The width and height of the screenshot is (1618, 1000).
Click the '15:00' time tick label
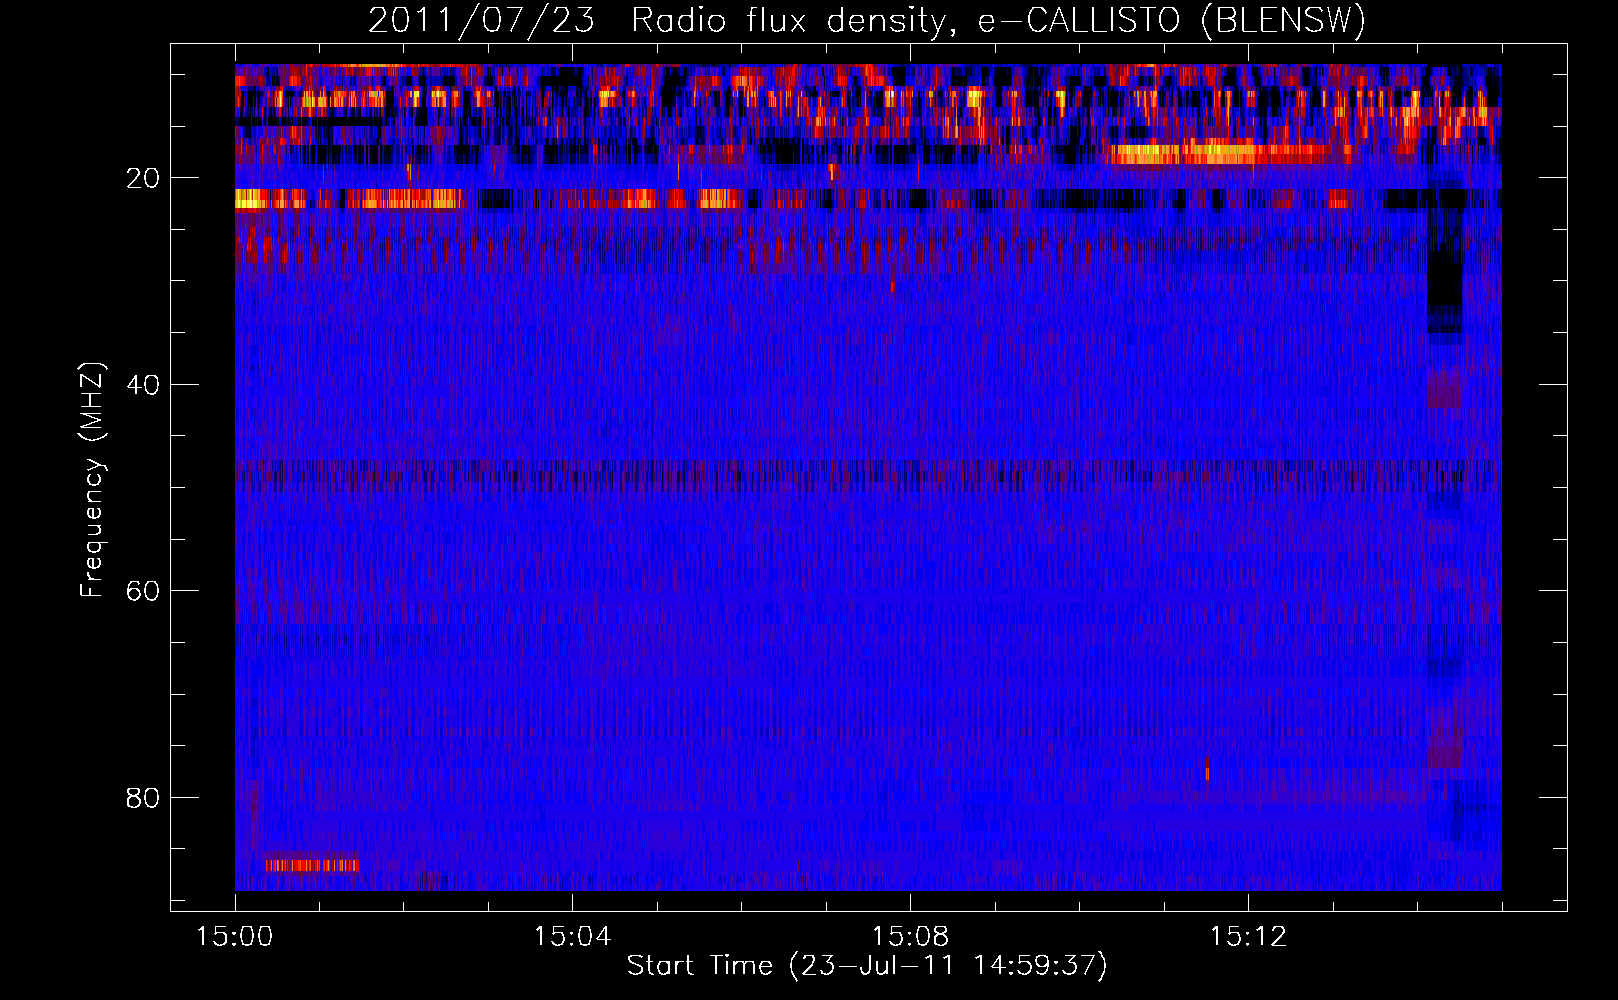pyautogui.click(x=235, y=937)
